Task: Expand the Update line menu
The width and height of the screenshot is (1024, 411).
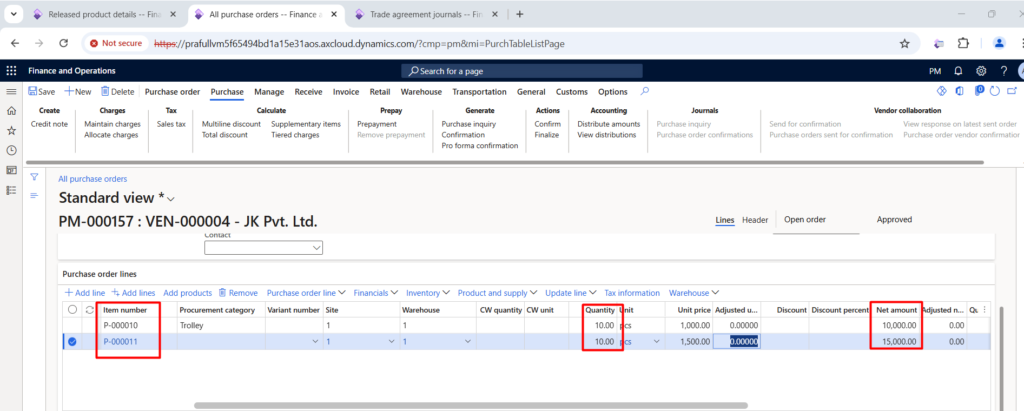Action: pos(571,293)
